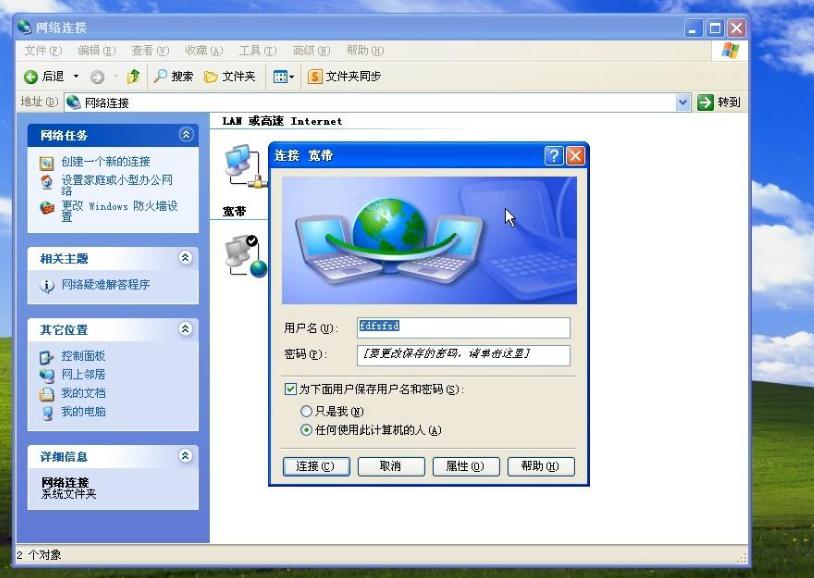The height and width of the screenshot is (578, 814).
Task: Click 更改 Windows 防火墙设置 link
Action: point(119,211)
